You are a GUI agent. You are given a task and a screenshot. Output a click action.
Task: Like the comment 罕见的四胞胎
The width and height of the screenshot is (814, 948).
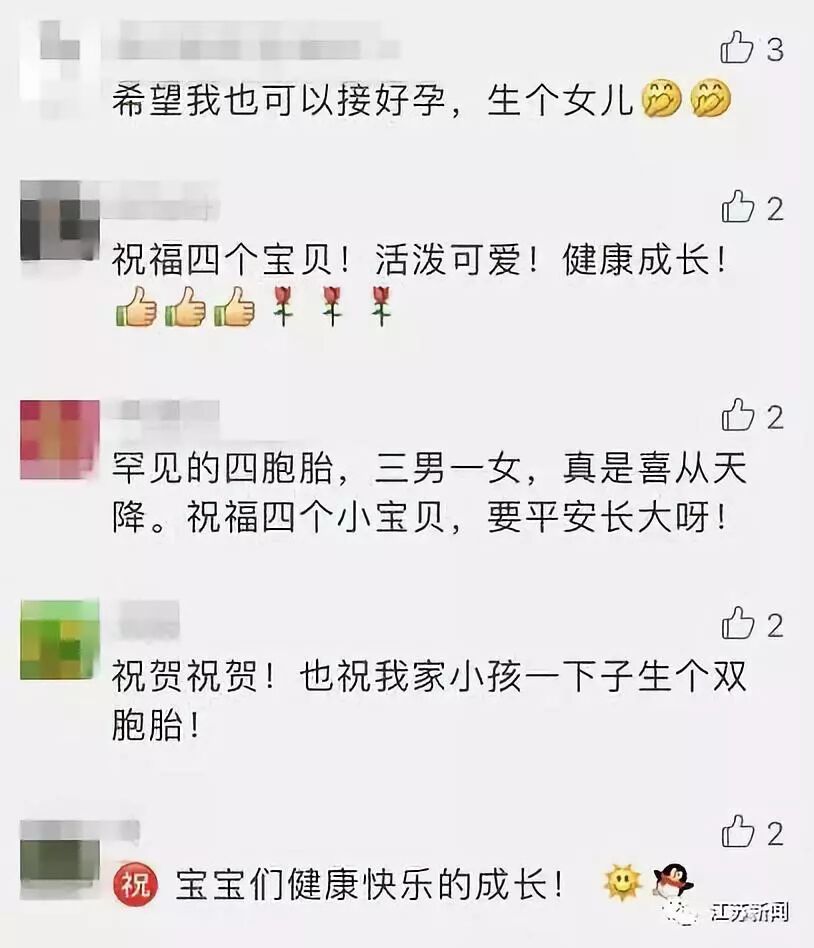pyautogui.click(x=738, y=416)
